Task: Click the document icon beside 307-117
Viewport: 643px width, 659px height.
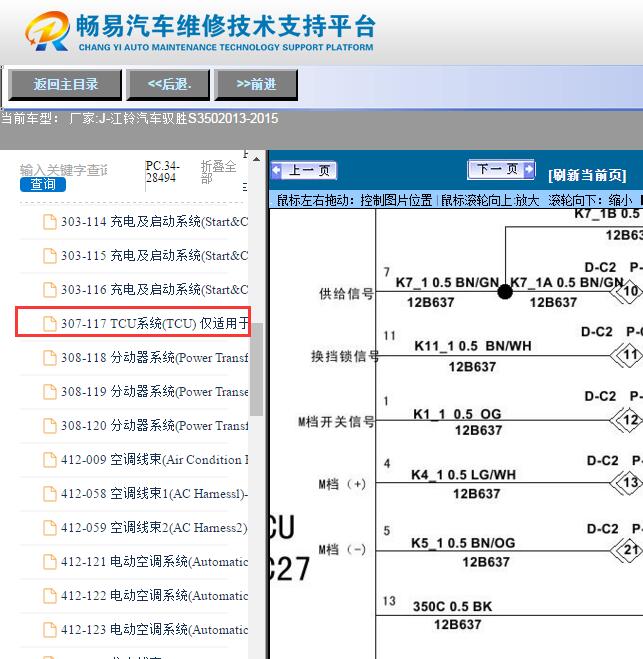Action: [50, 324]
